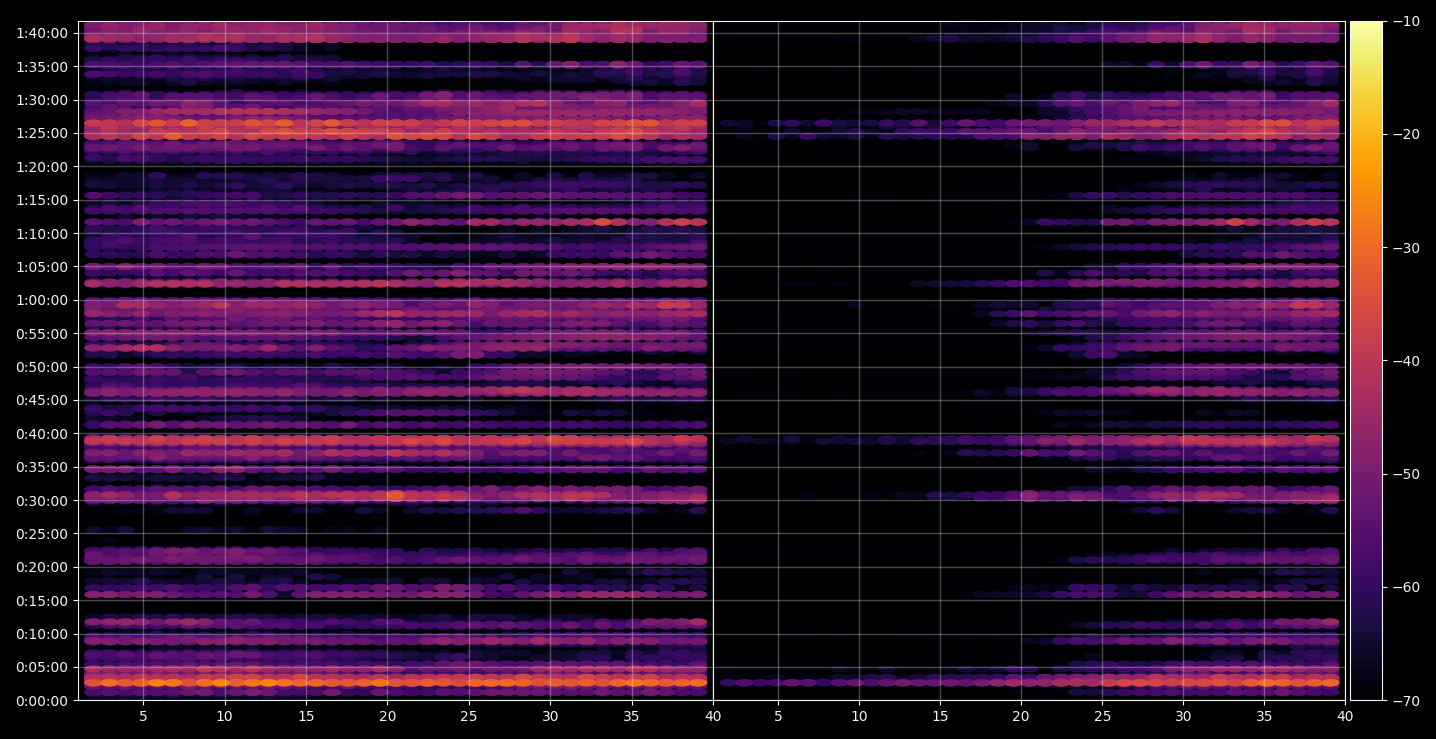Click the 0:50:00 y-axis tick label
The width and height of the screenshot is (1436, 739).
41,367
